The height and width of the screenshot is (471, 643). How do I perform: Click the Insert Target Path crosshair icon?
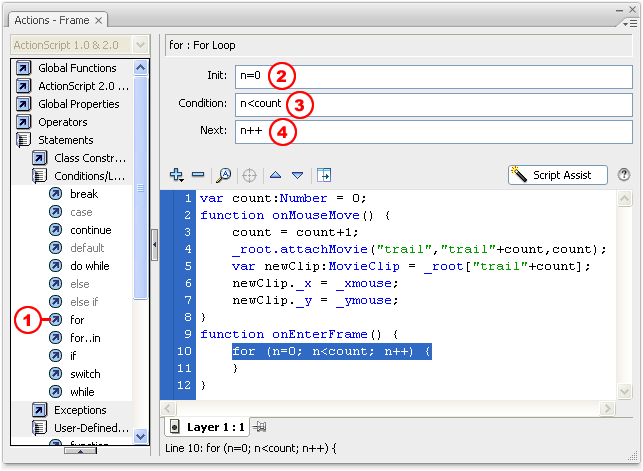click(x=250, y=174)
